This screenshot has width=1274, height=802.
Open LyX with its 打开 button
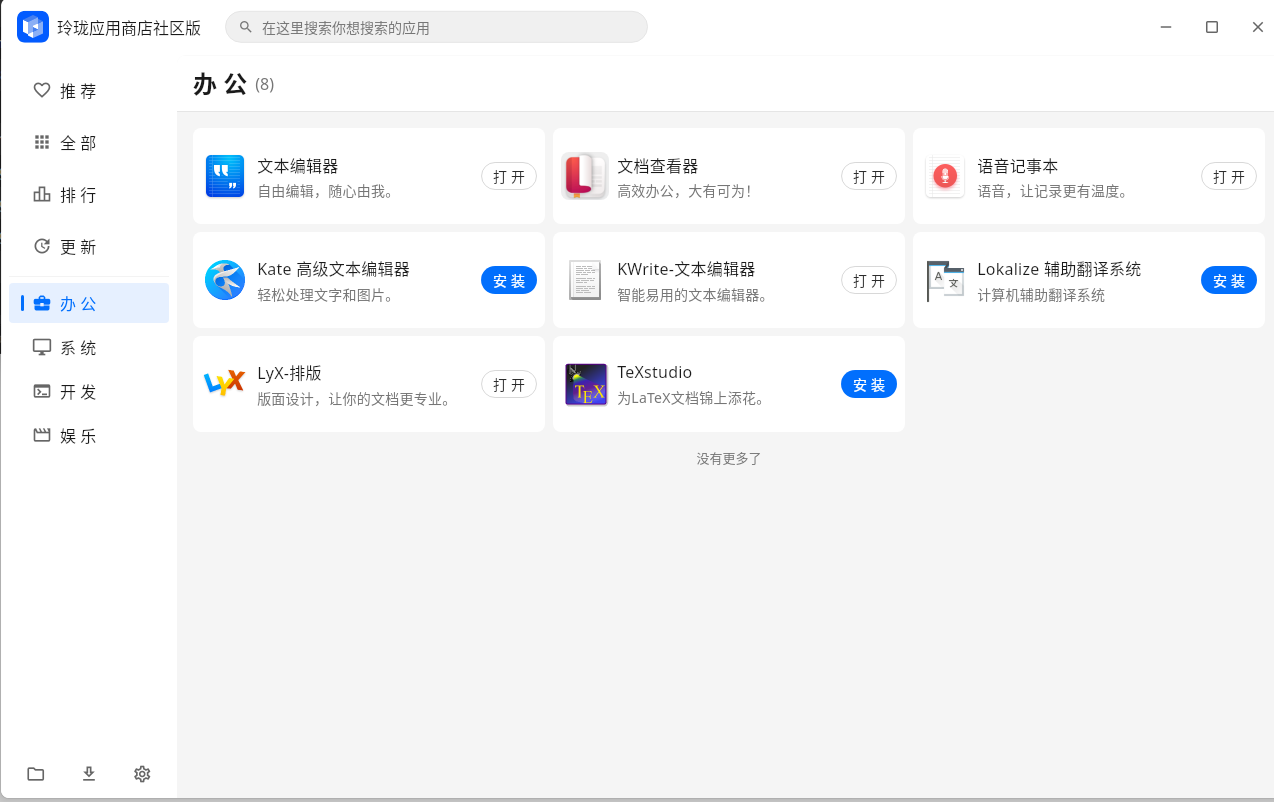[509, 384]
